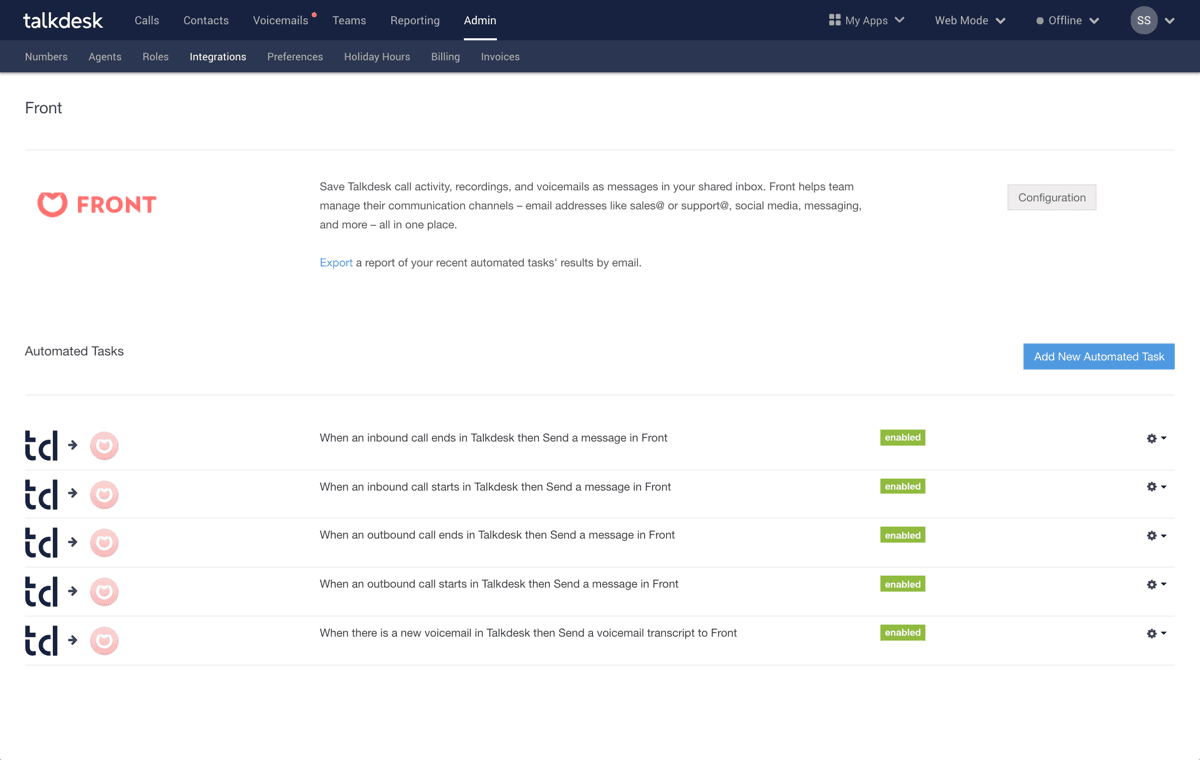Expand the SS profile avatar dropdown

[x=1150, y=19]
